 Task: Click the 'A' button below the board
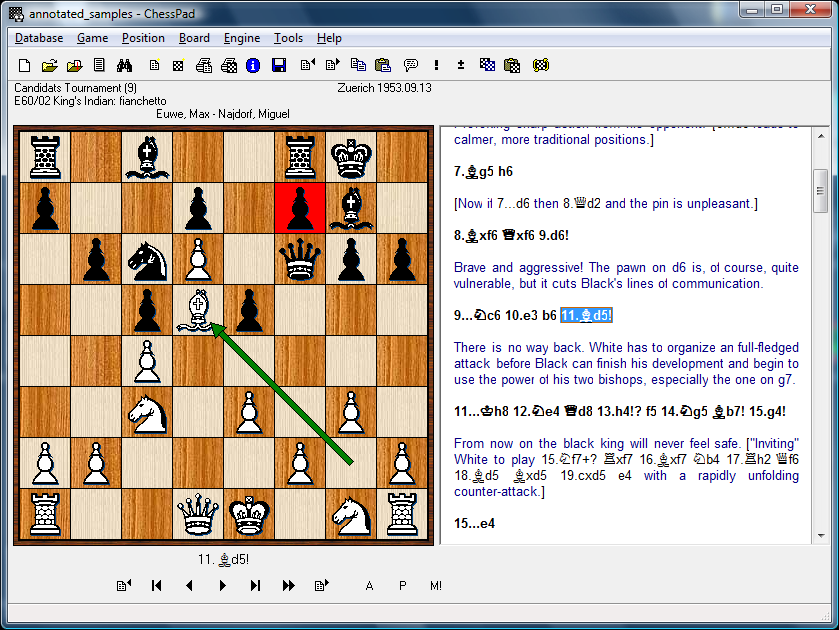point(369,586)
